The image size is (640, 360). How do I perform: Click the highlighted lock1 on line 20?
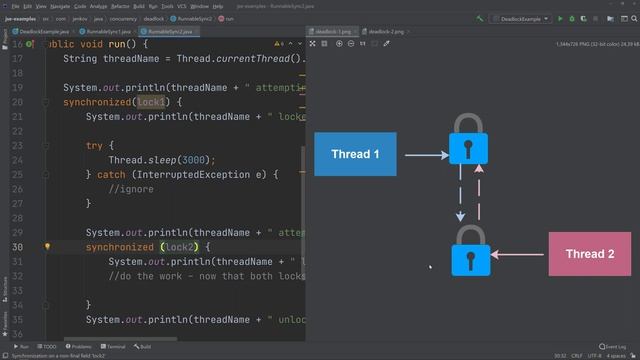point(151,102)
